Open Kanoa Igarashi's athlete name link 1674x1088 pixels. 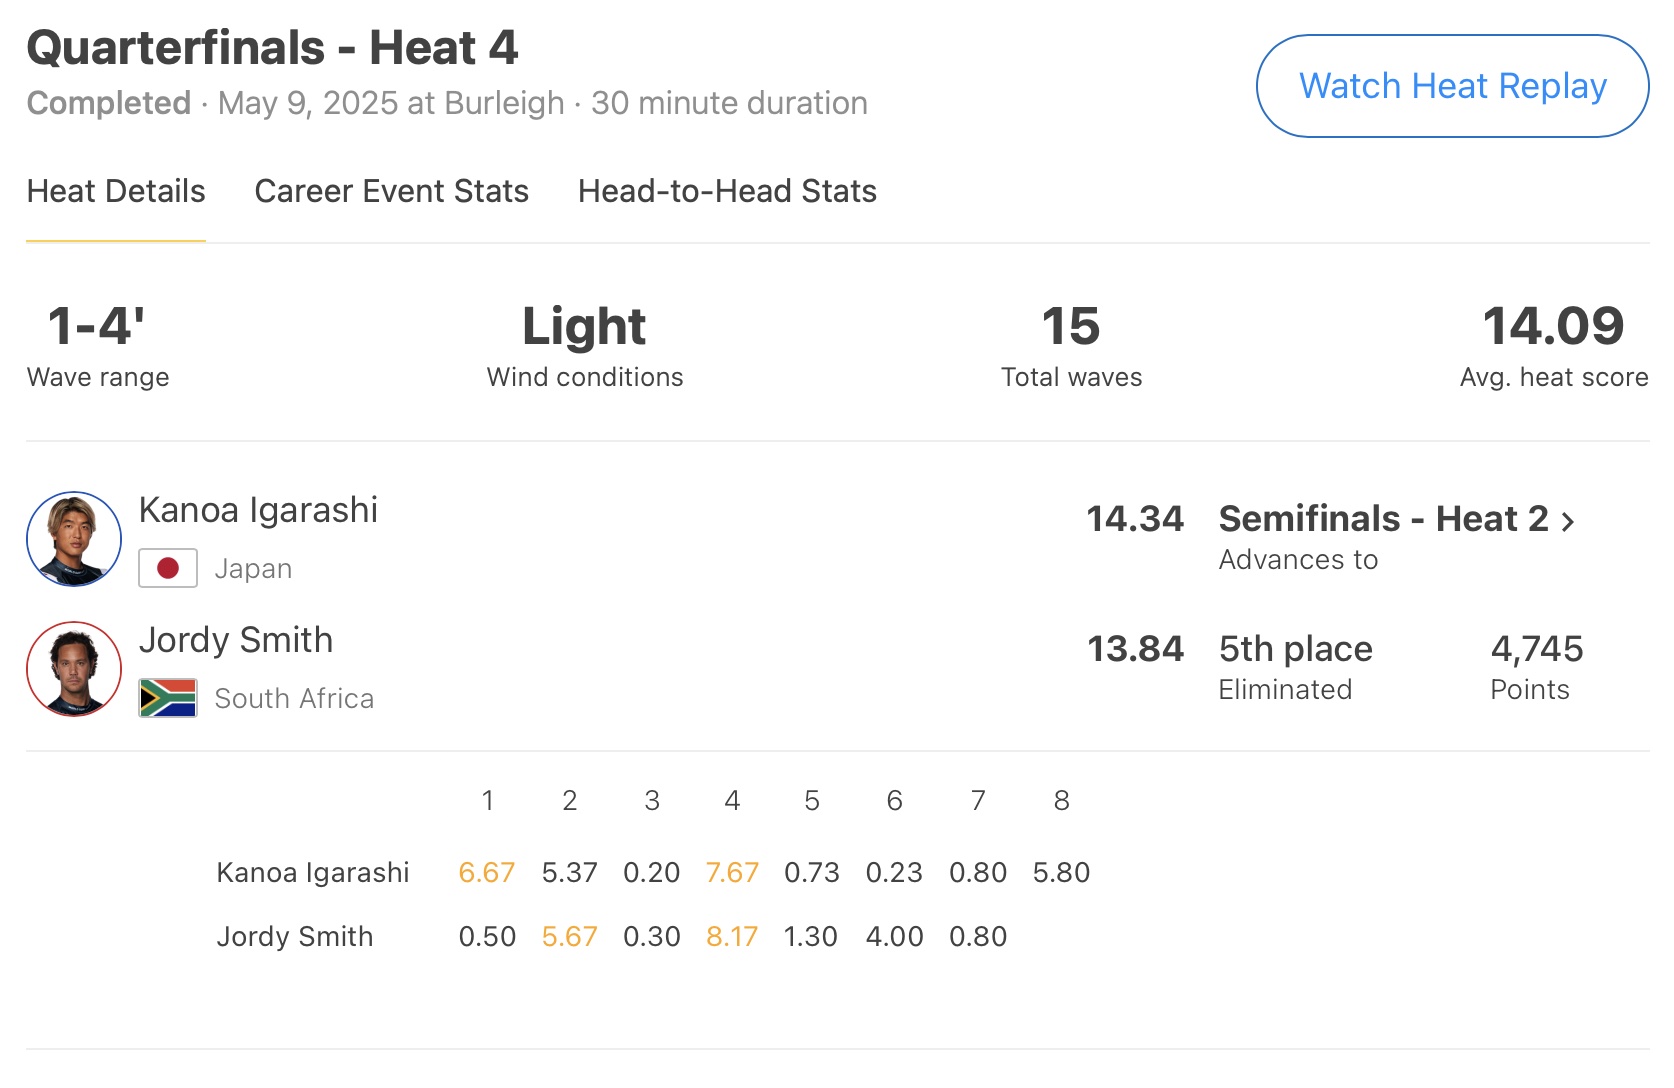(x=258, y=510)
